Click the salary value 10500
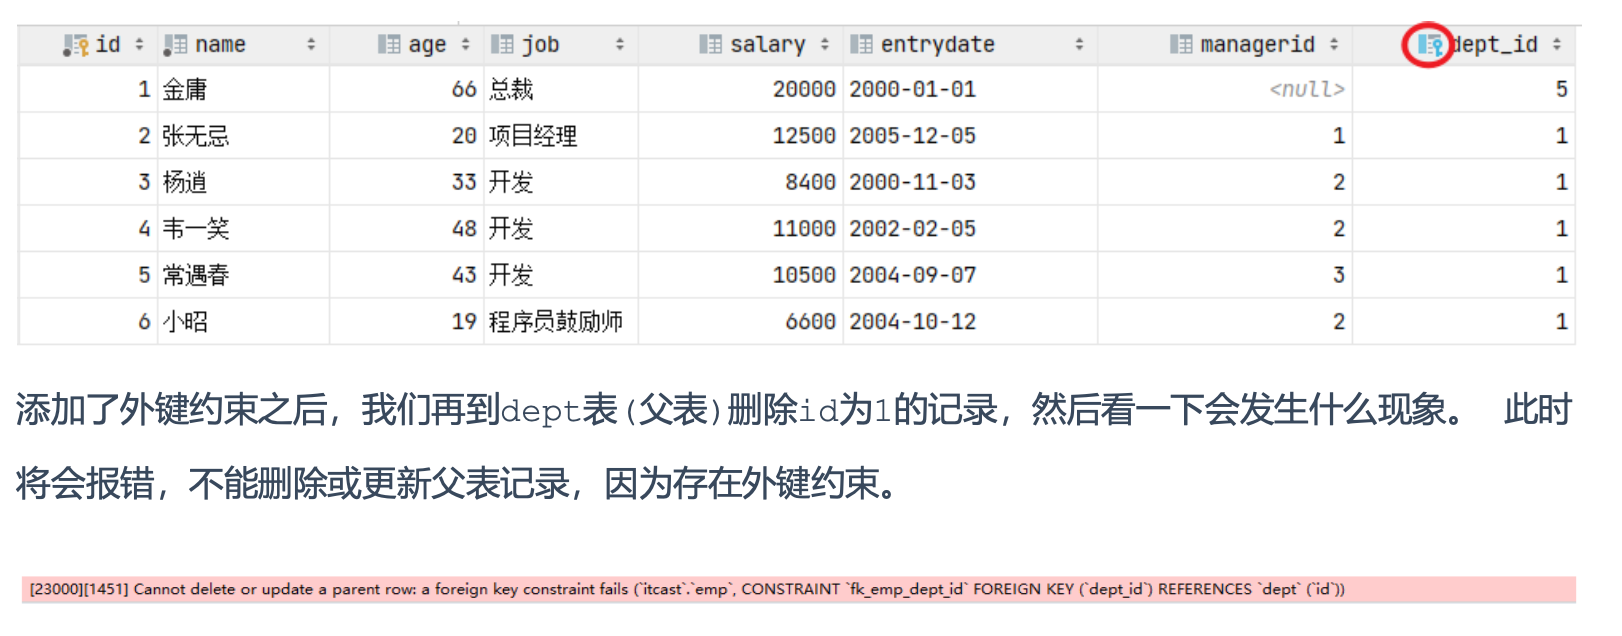 [804, 275]
